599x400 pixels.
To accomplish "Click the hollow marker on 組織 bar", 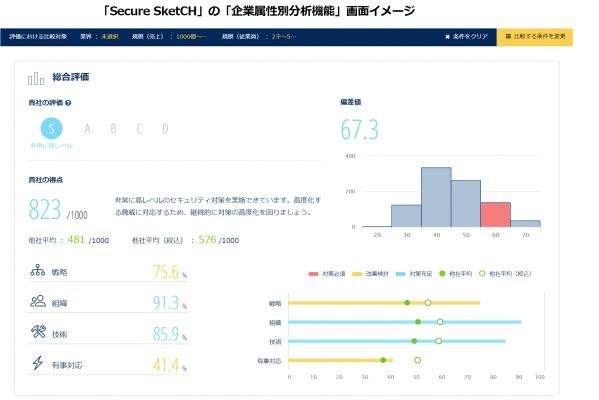I will 440,322.
